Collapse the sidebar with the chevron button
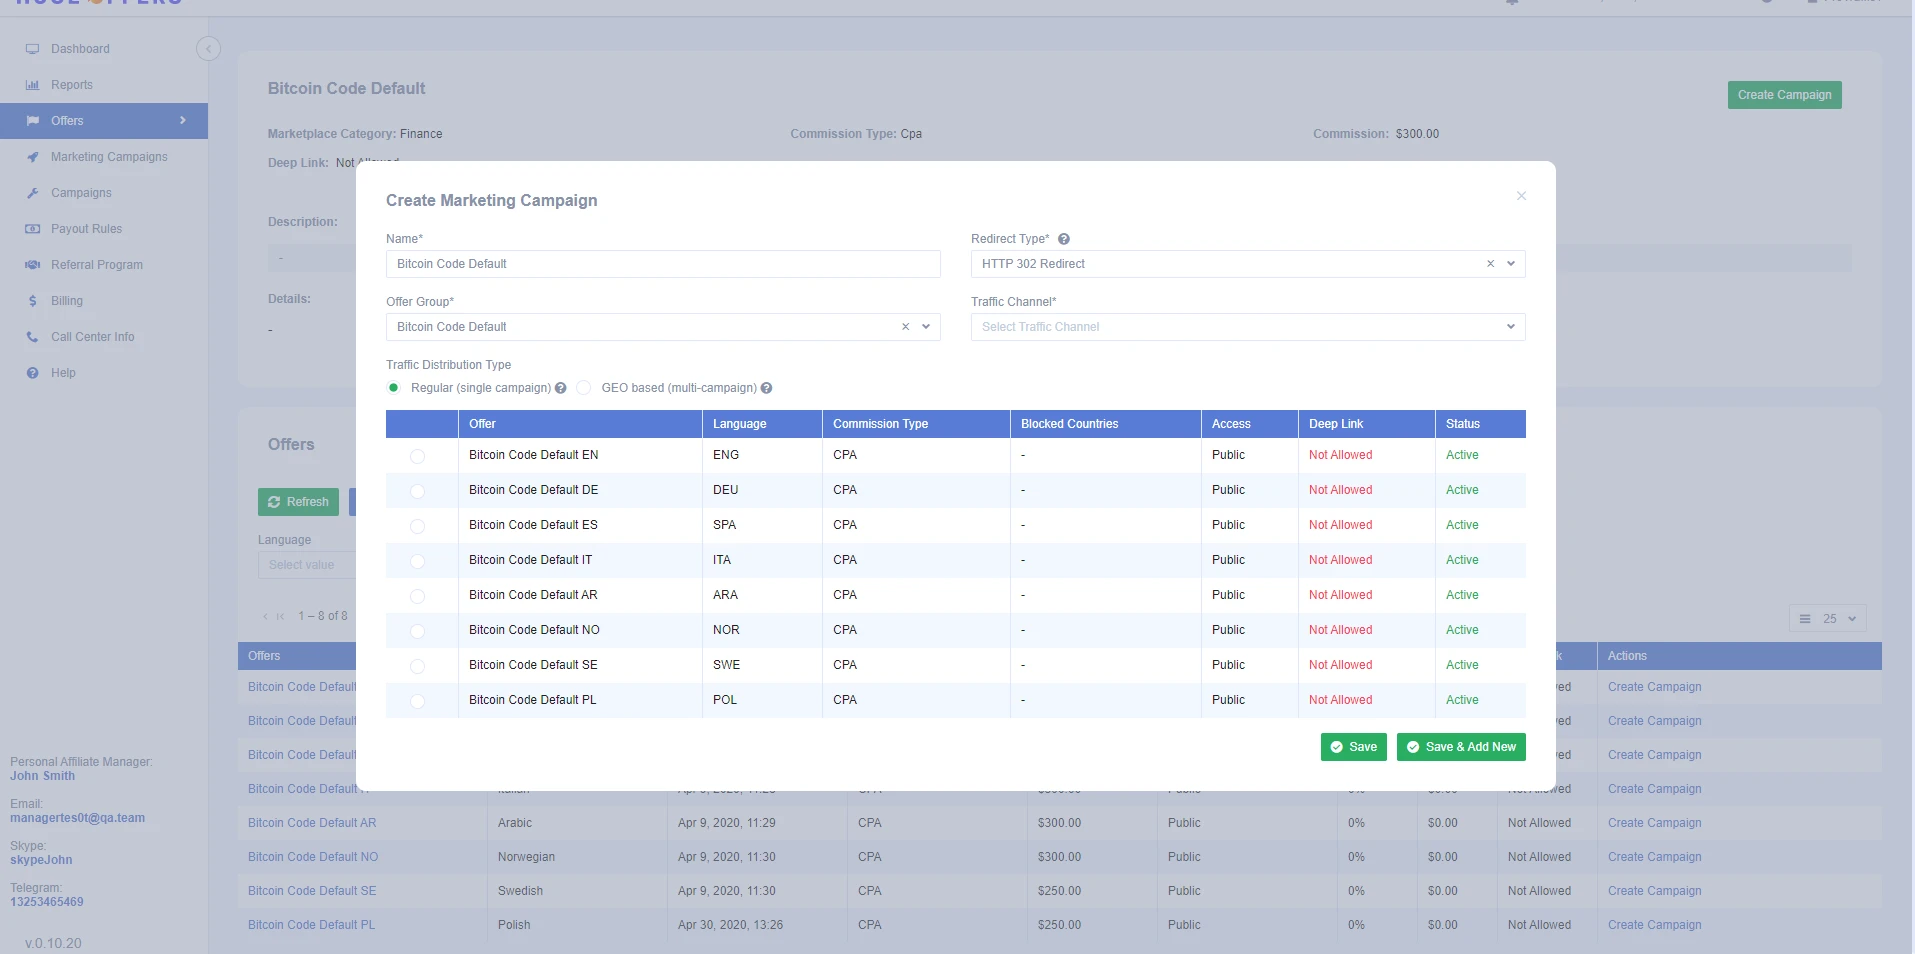The width and height of the screenshot is (1915, 954). (x=208, y=49)
